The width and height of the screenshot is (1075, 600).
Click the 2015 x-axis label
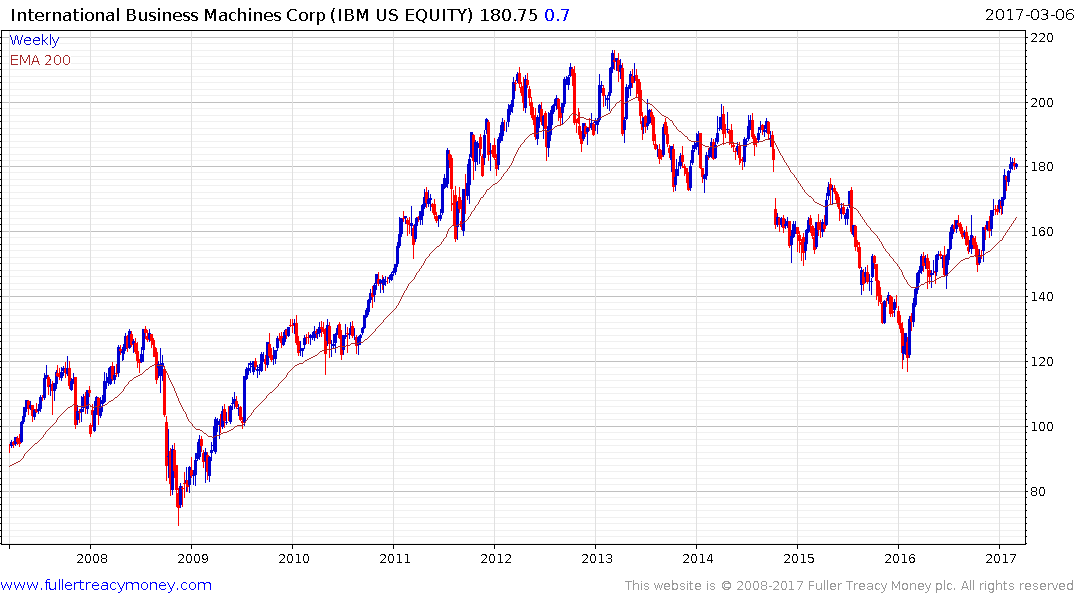pyautogui.click(x=799, y=558)
